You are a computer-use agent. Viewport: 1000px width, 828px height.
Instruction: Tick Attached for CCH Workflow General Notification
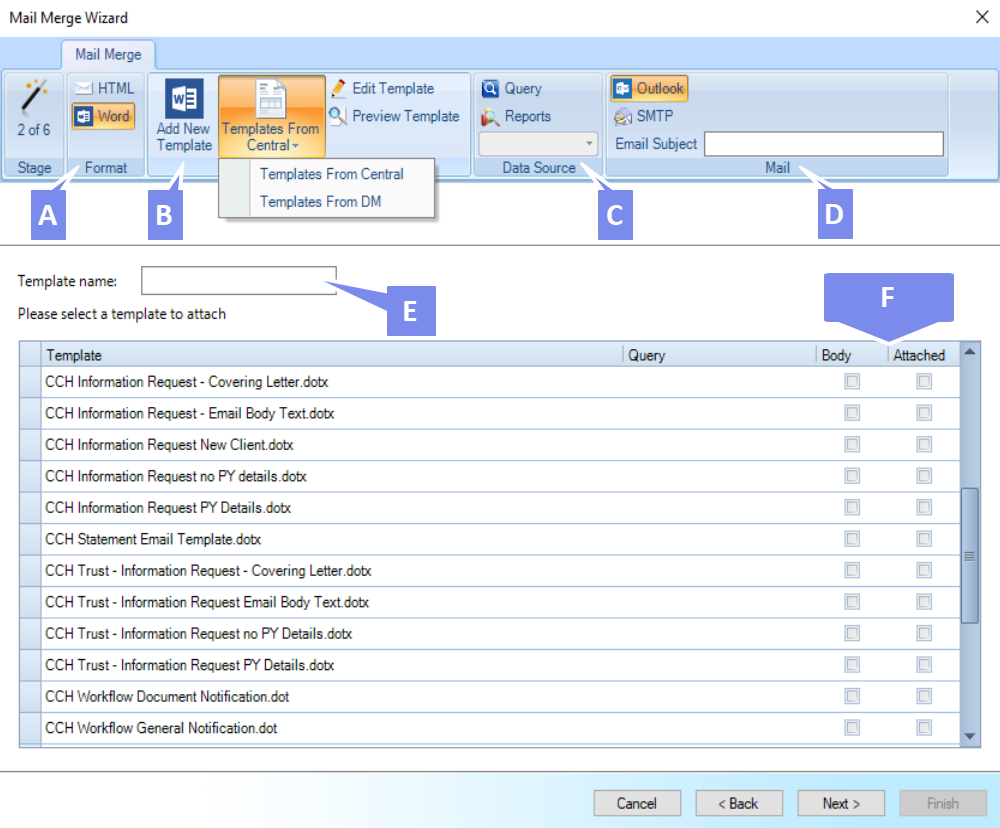point(924,727)
